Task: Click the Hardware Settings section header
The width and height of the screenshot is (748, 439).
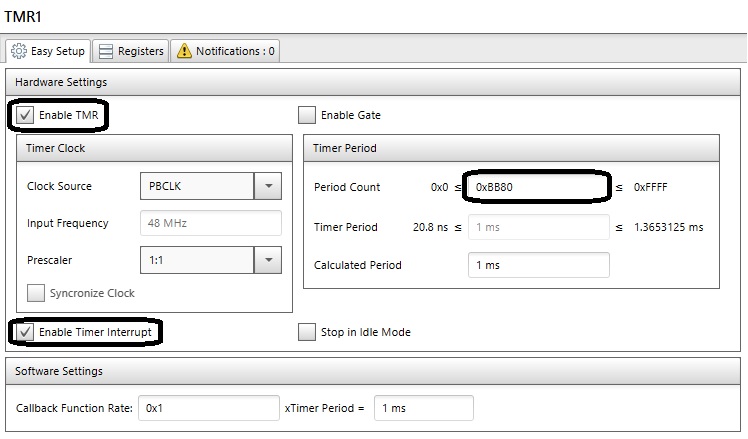Action: 373,82
